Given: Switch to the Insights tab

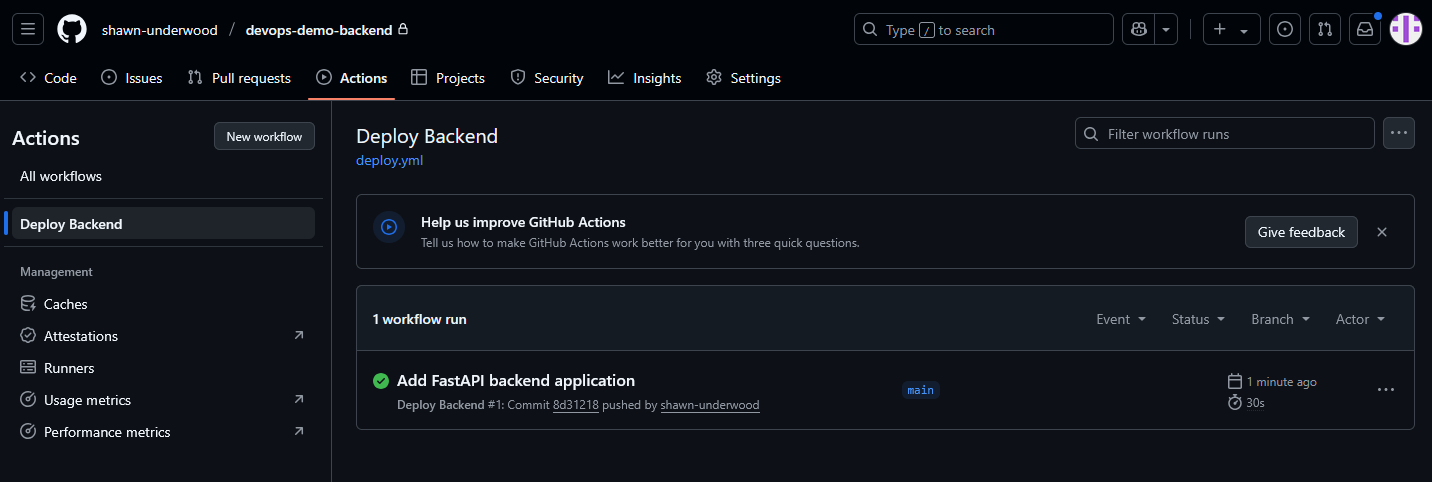Looking at the screenshot, I should [x=645, y=78].
